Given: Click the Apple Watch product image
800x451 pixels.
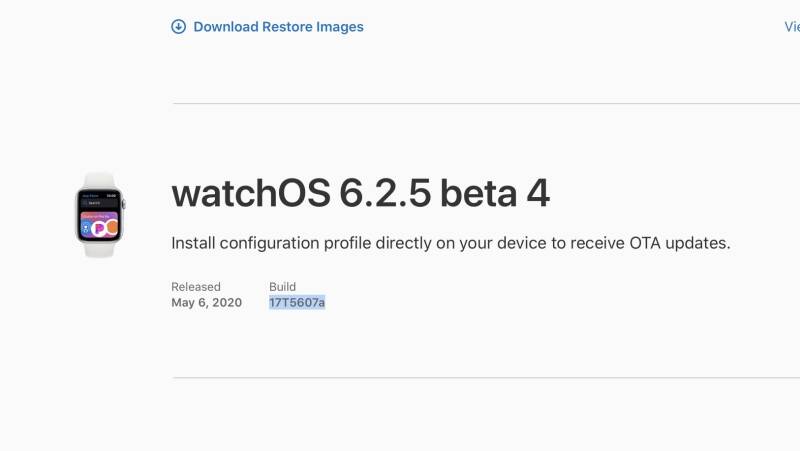Looking at the screenshot, I should pos(100,215).
